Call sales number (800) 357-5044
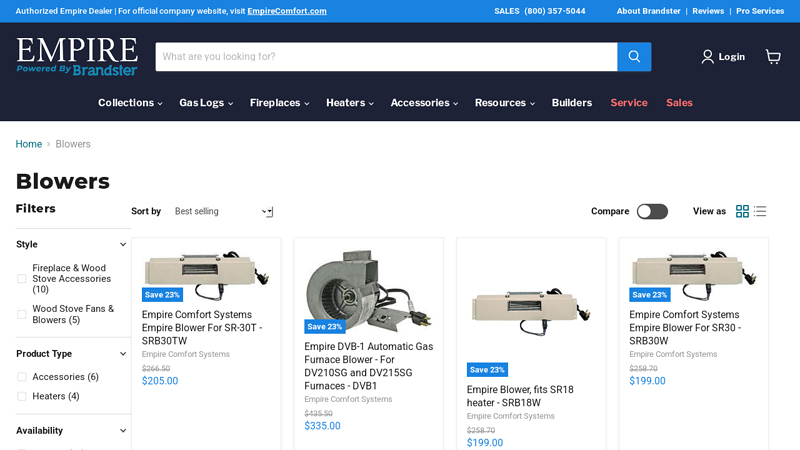 [555, 11]
